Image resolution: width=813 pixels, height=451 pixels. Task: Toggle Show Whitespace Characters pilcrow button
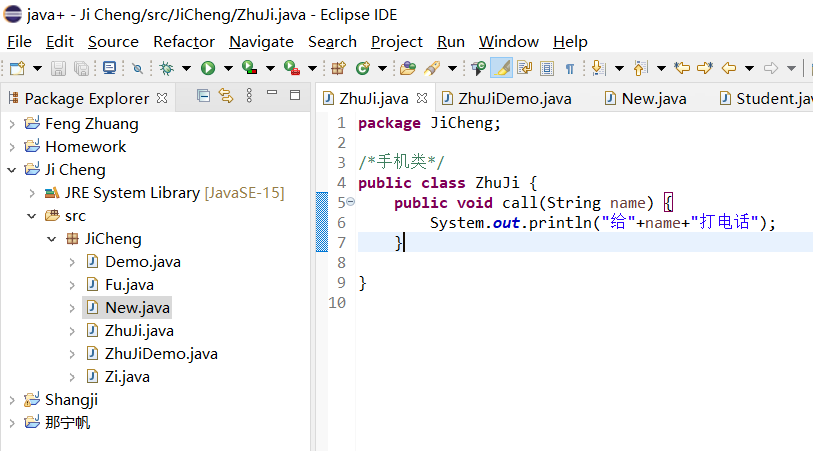(570, 68)
